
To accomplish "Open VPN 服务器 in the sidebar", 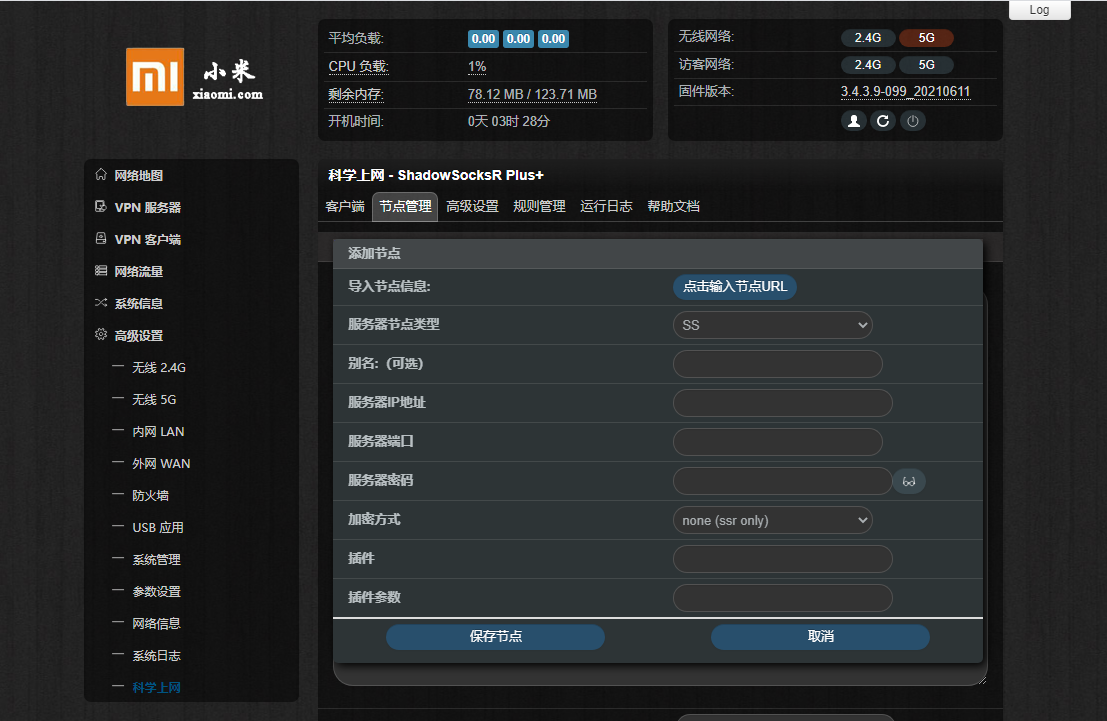I will (x=147, y=208).
